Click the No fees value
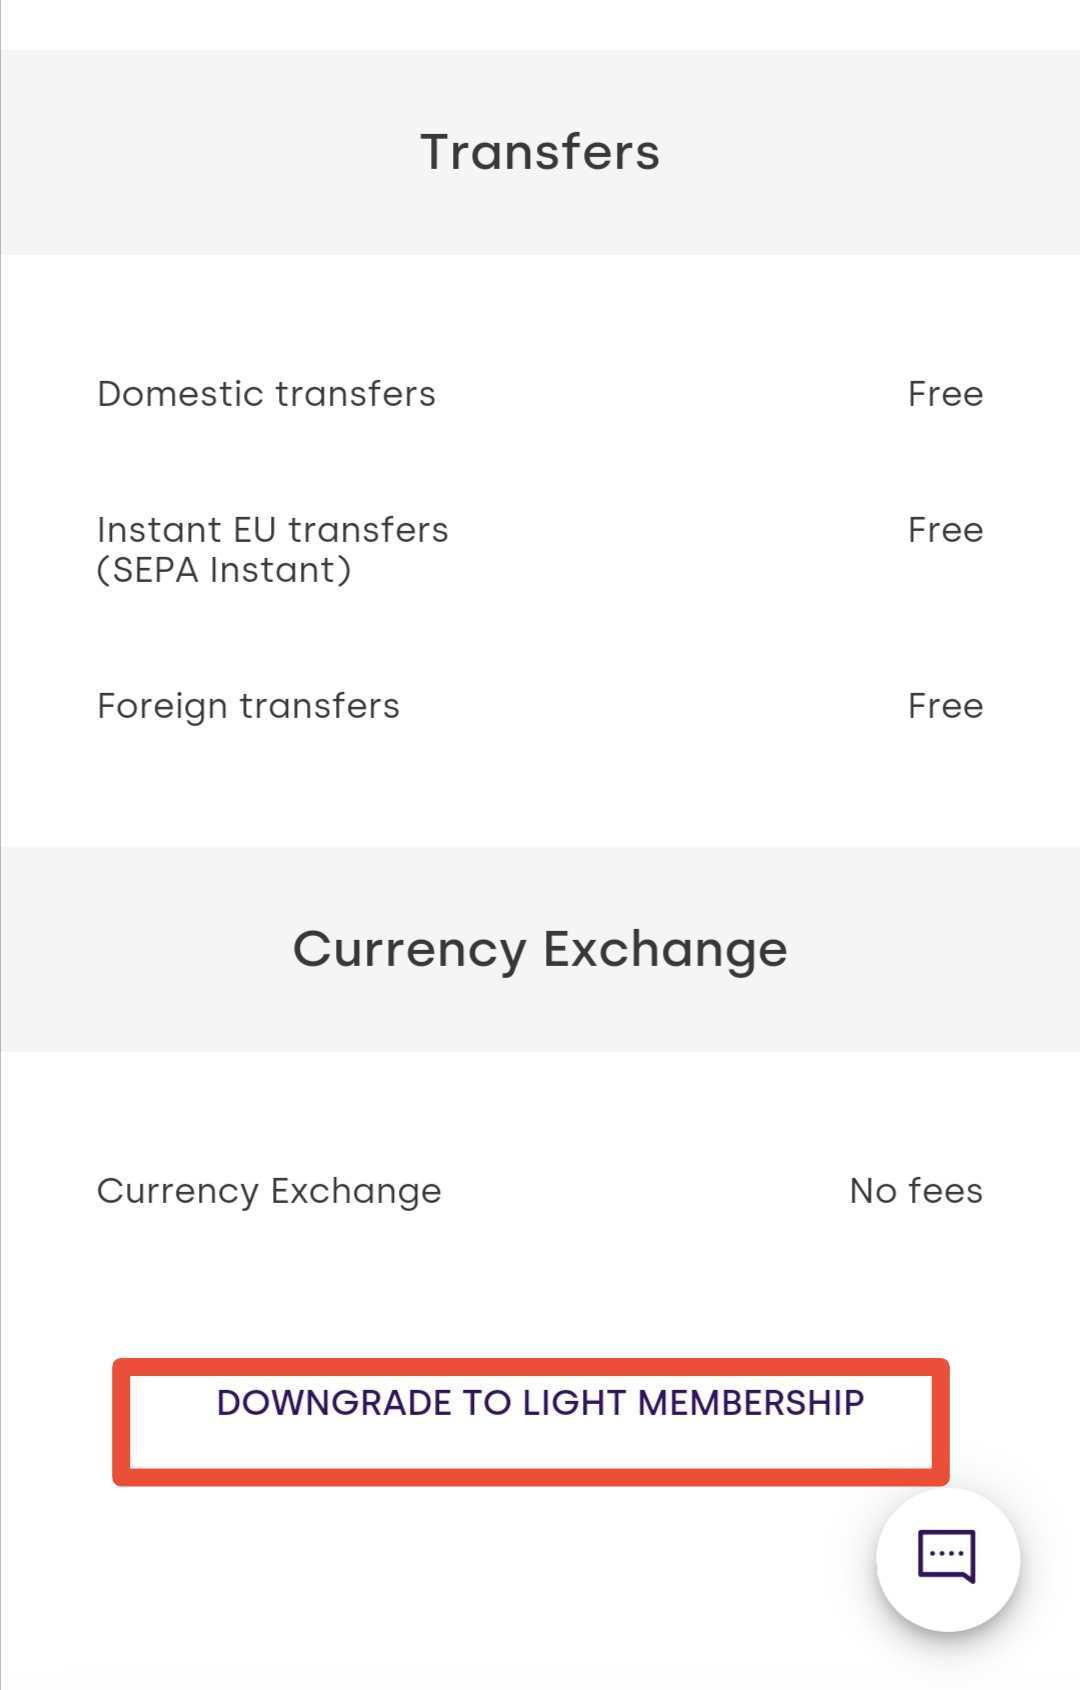The width and height of the screenshot is (1080, 1690). tap(915, 1191)
